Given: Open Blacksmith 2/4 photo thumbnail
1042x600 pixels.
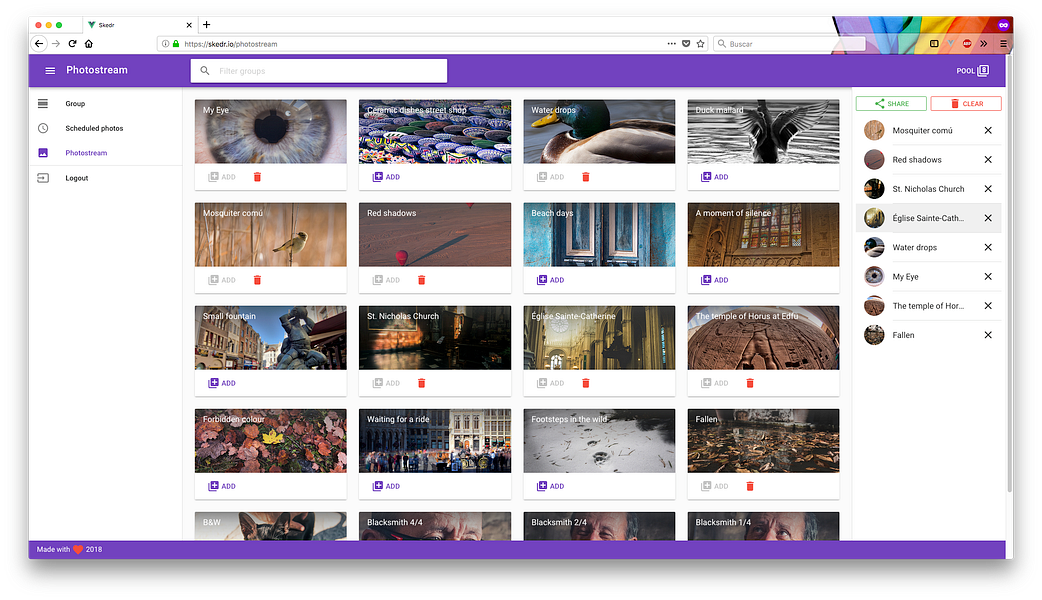Looking at the screenshot, I should pyautogui.click(x=599, y=526).
